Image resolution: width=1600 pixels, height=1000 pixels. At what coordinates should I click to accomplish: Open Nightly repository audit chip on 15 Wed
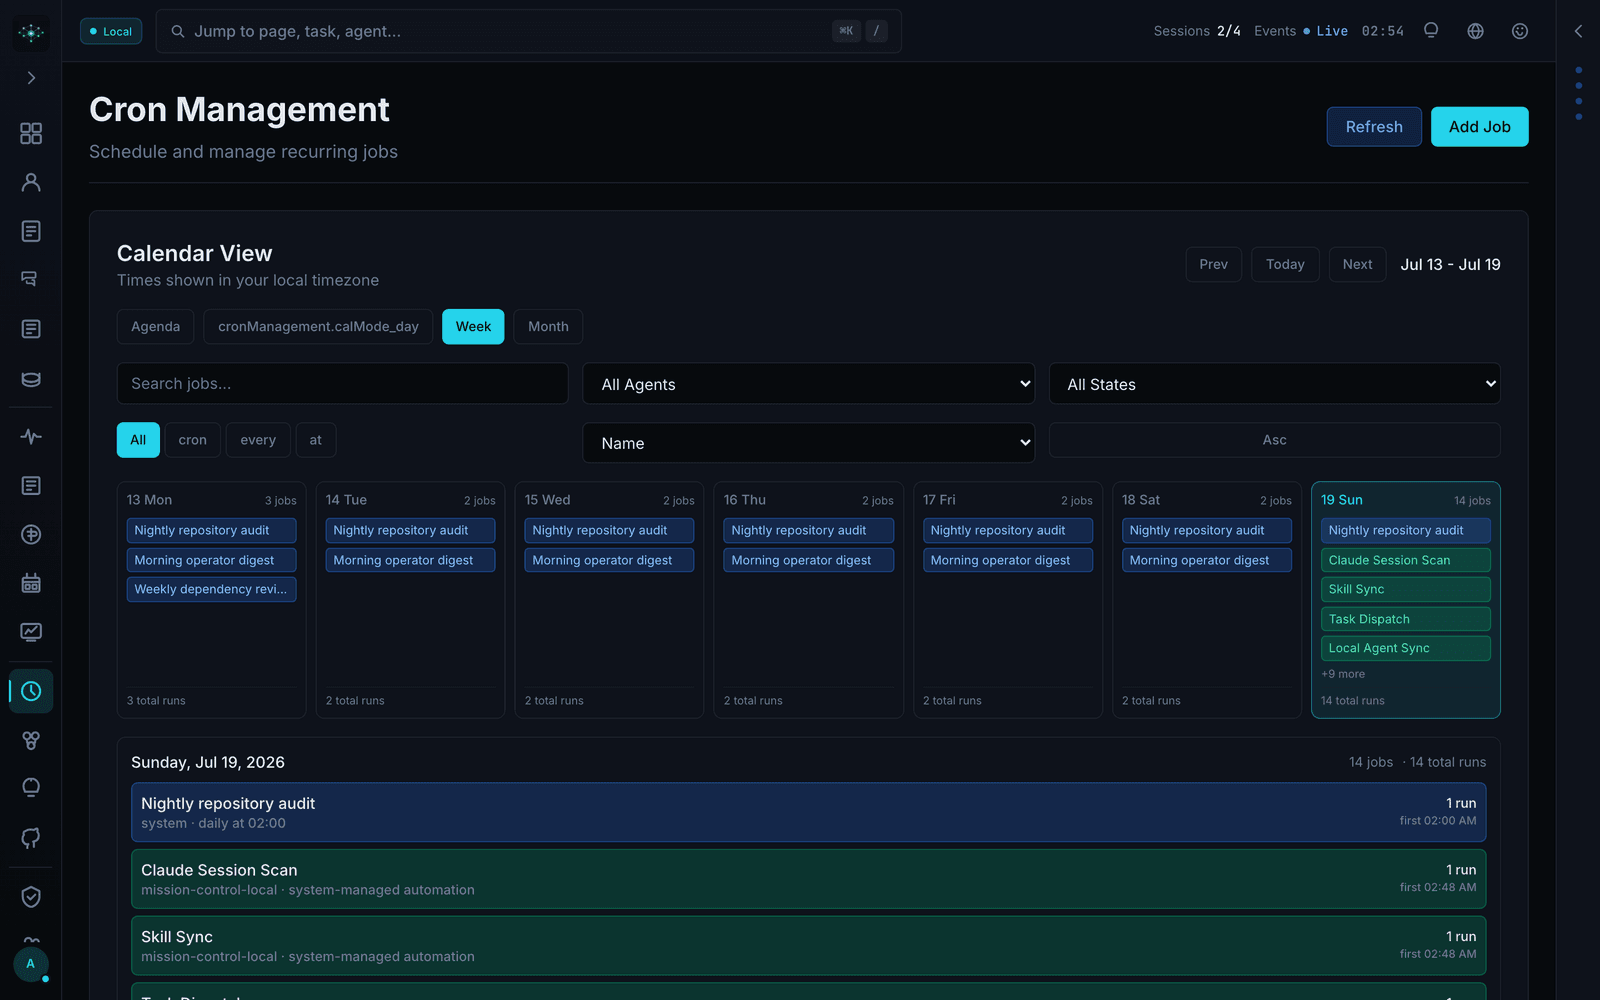[x=609, y=531]
